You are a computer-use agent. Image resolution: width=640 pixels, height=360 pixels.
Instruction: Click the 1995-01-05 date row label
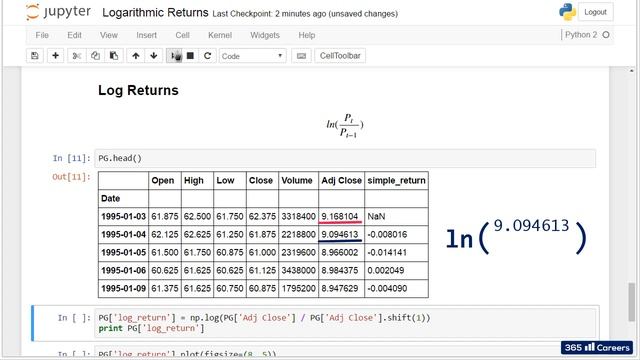coord(123,252)
